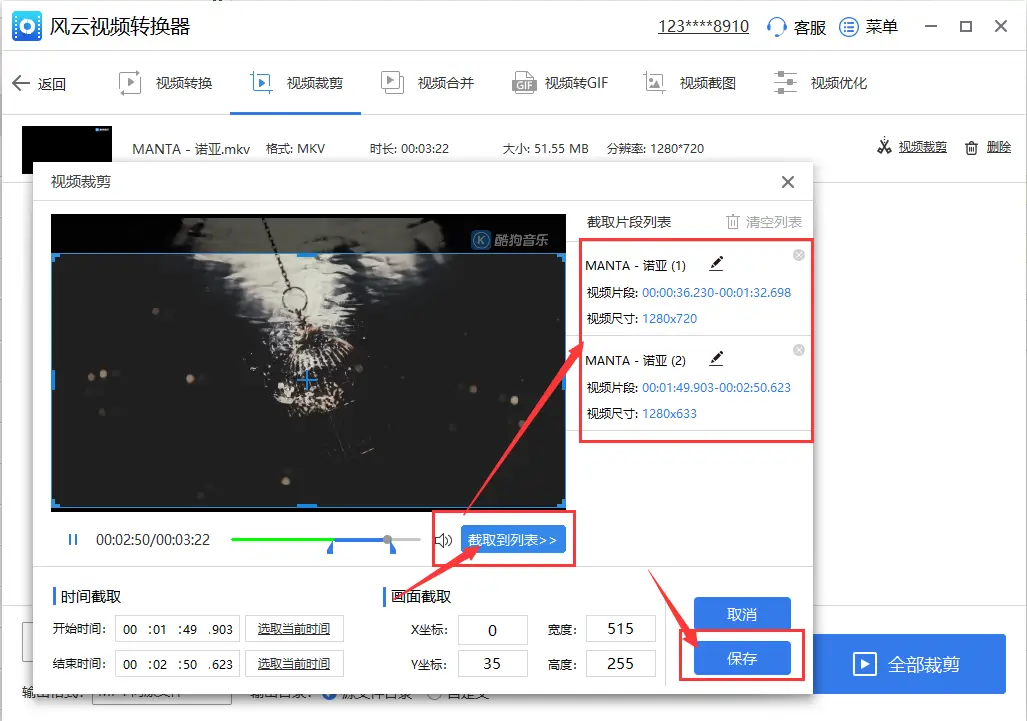Open the 视频合并 tab
Screen dimensions: 1027x721
pos(427,83)
